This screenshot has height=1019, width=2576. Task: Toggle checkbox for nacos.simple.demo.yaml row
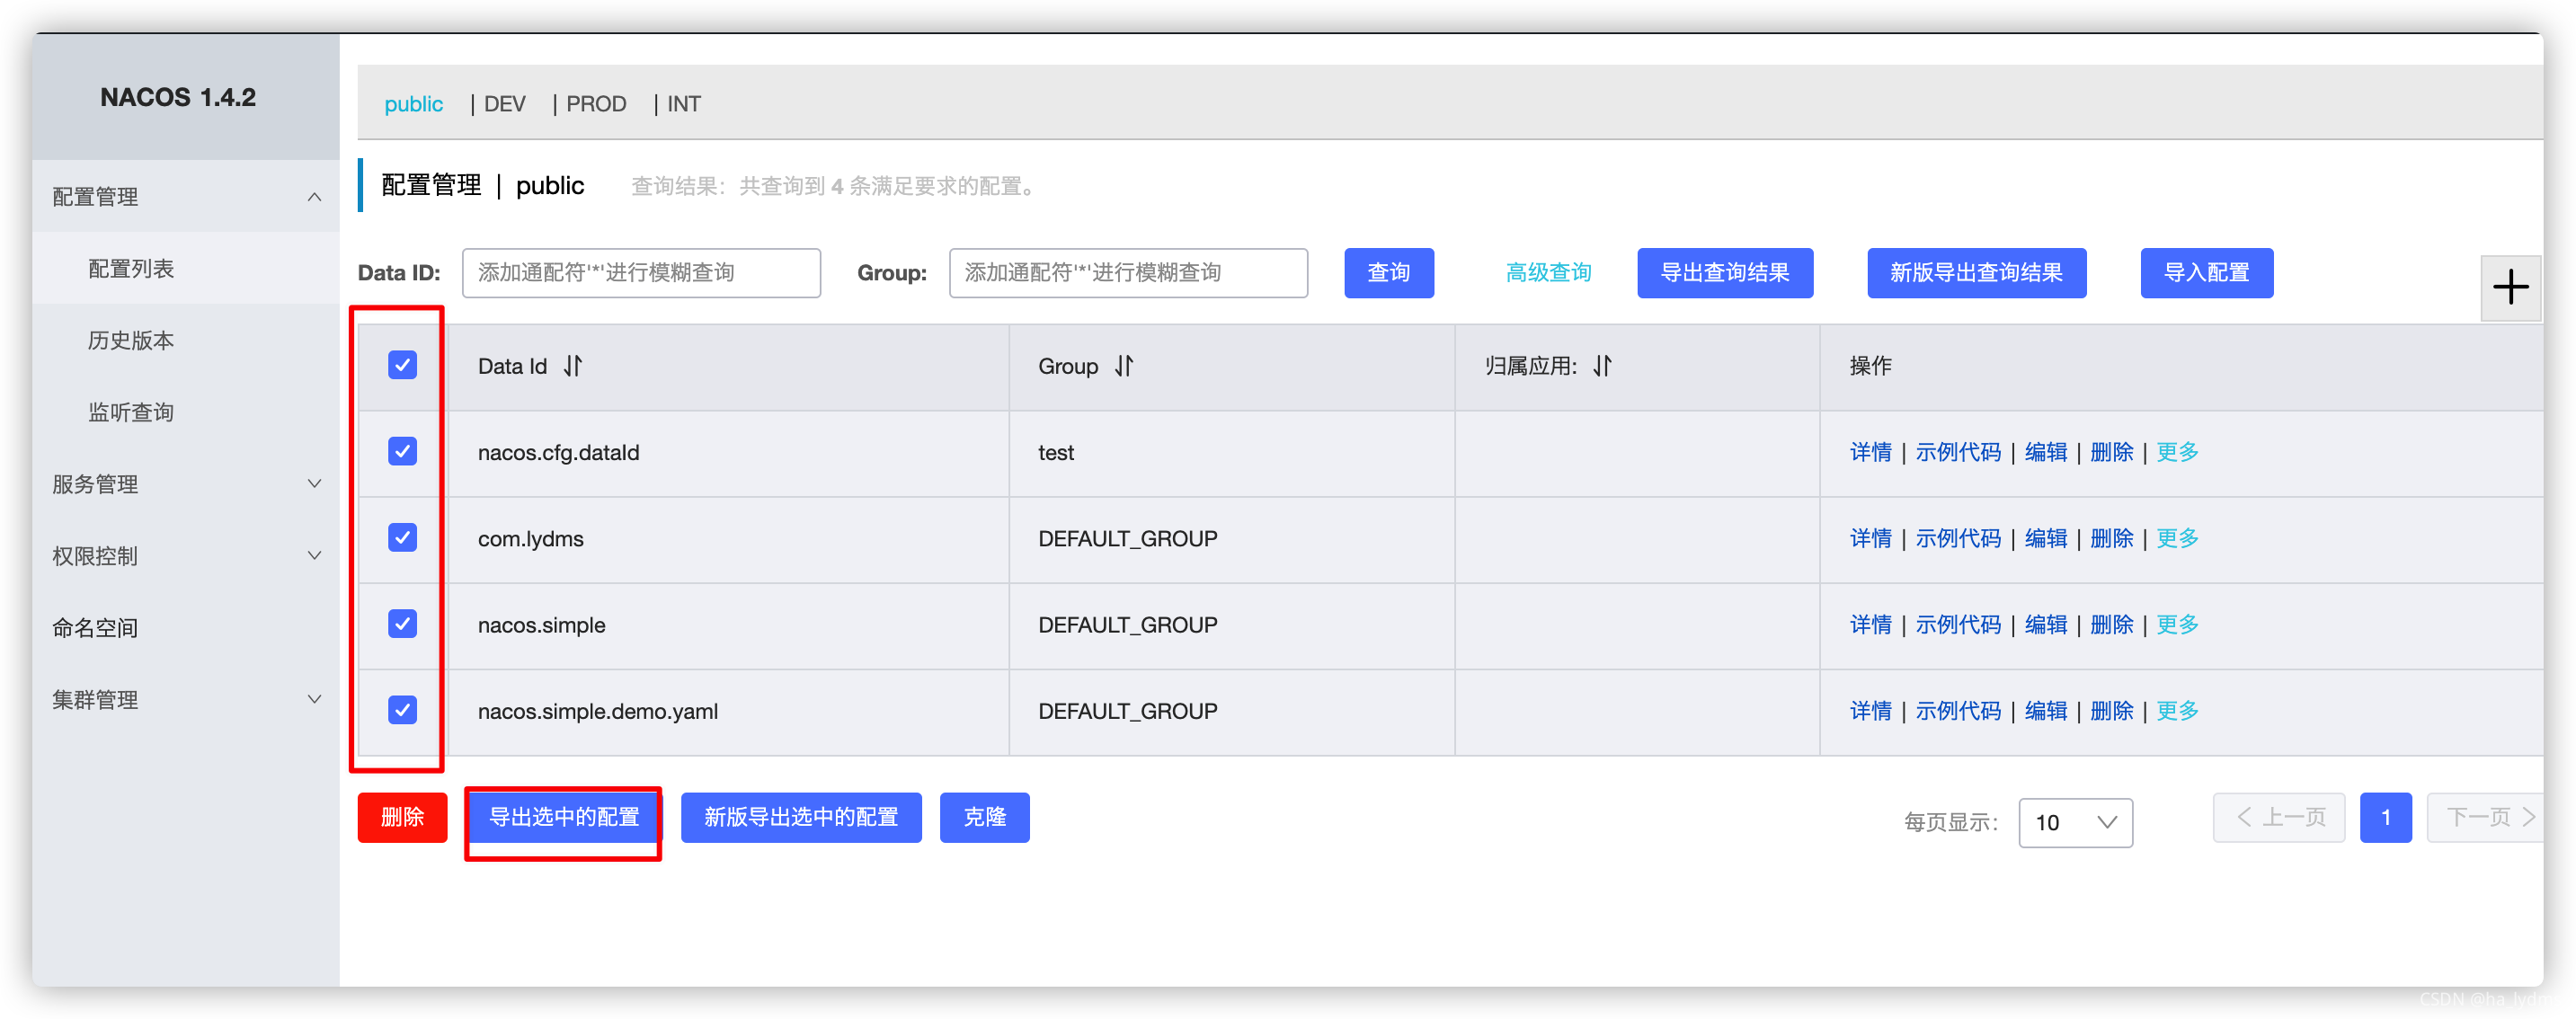tap(402, 710)
